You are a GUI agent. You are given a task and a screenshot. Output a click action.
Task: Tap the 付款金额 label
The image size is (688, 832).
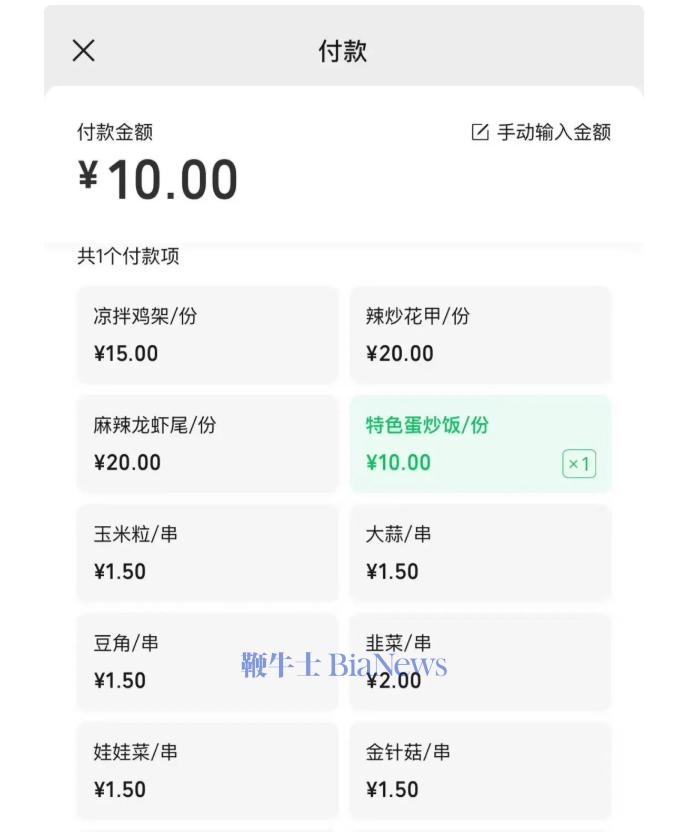115,132
